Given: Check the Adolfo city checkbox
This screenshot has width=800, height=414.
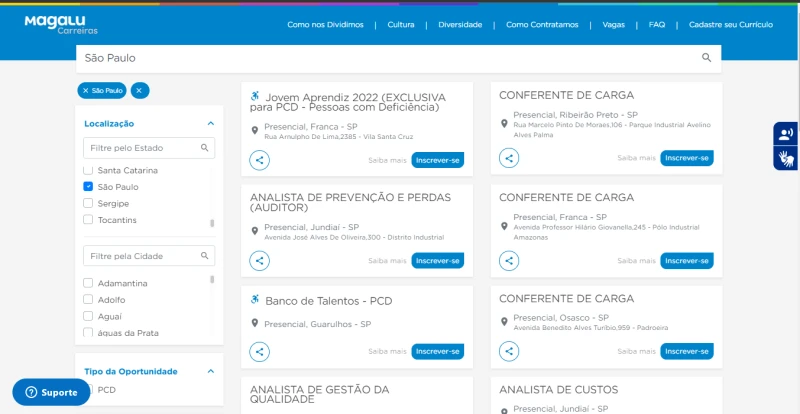Looking at the screenshot, I should coord(88,299).
